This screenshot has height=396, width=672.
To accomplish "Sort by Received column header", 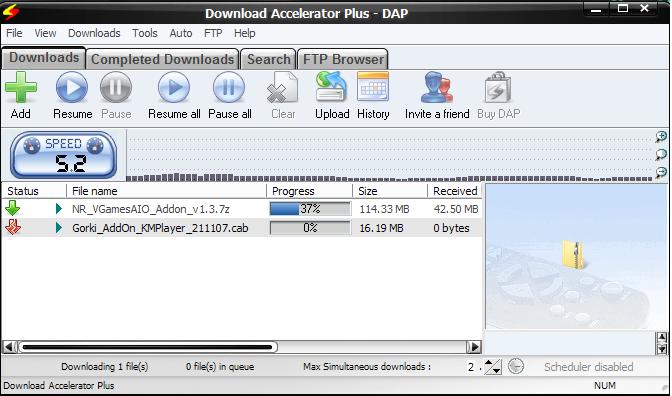I will [x=455, y=191].
